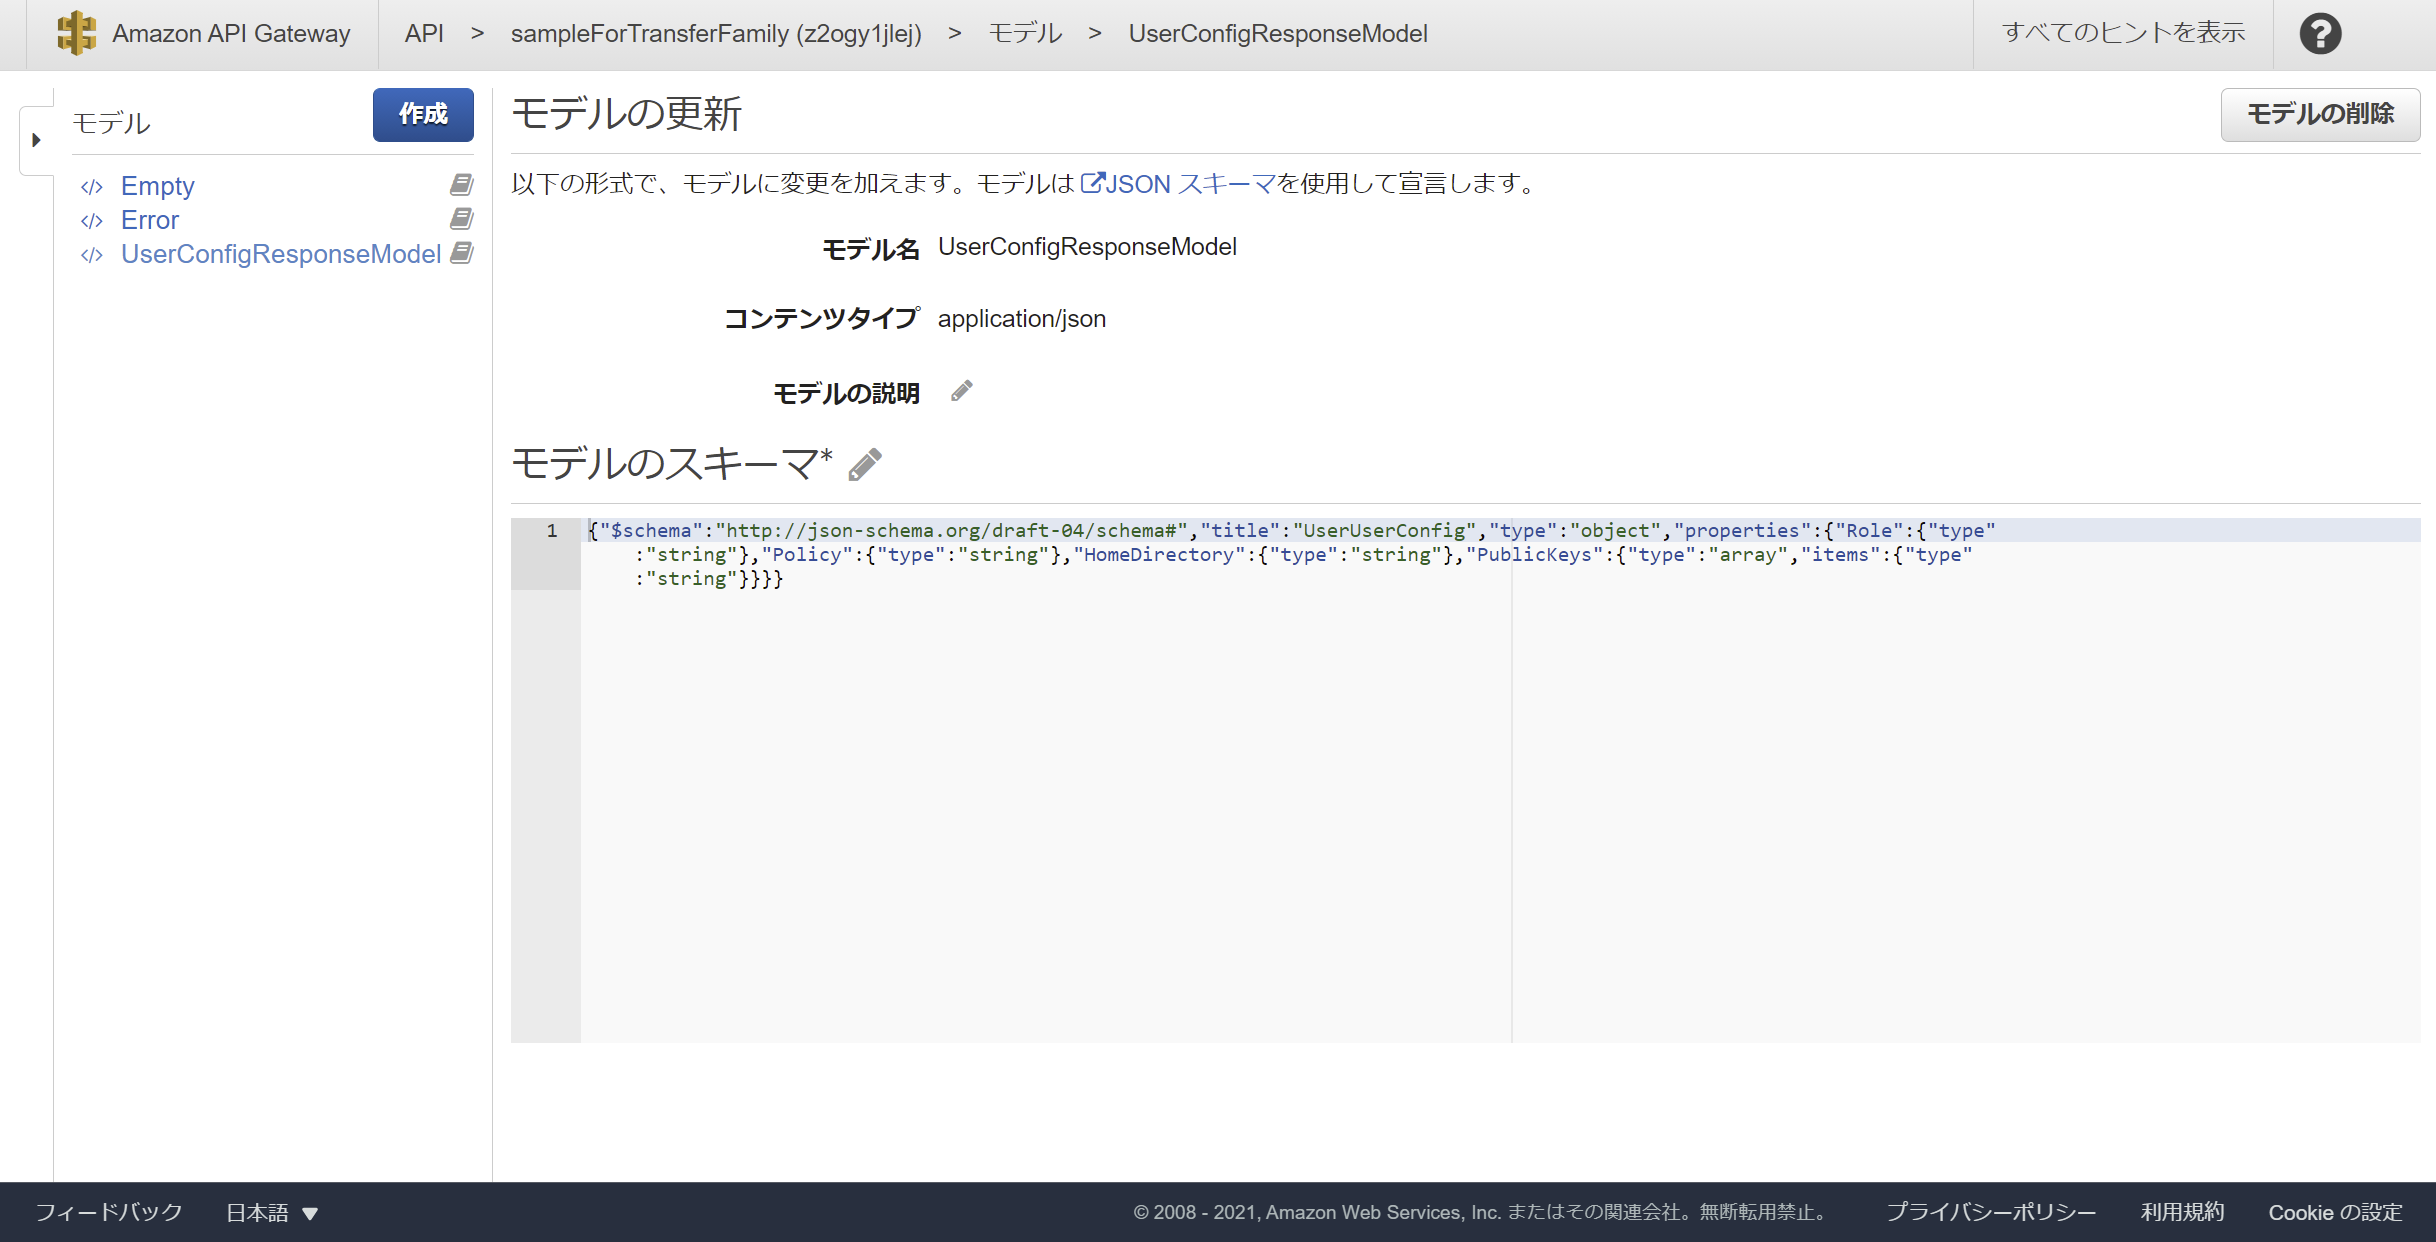Image resolution: width=2436 pixels, height=1242 pixels.
Task: Edit the model description with the pencil icon
Action: click(x=962, y=391)
